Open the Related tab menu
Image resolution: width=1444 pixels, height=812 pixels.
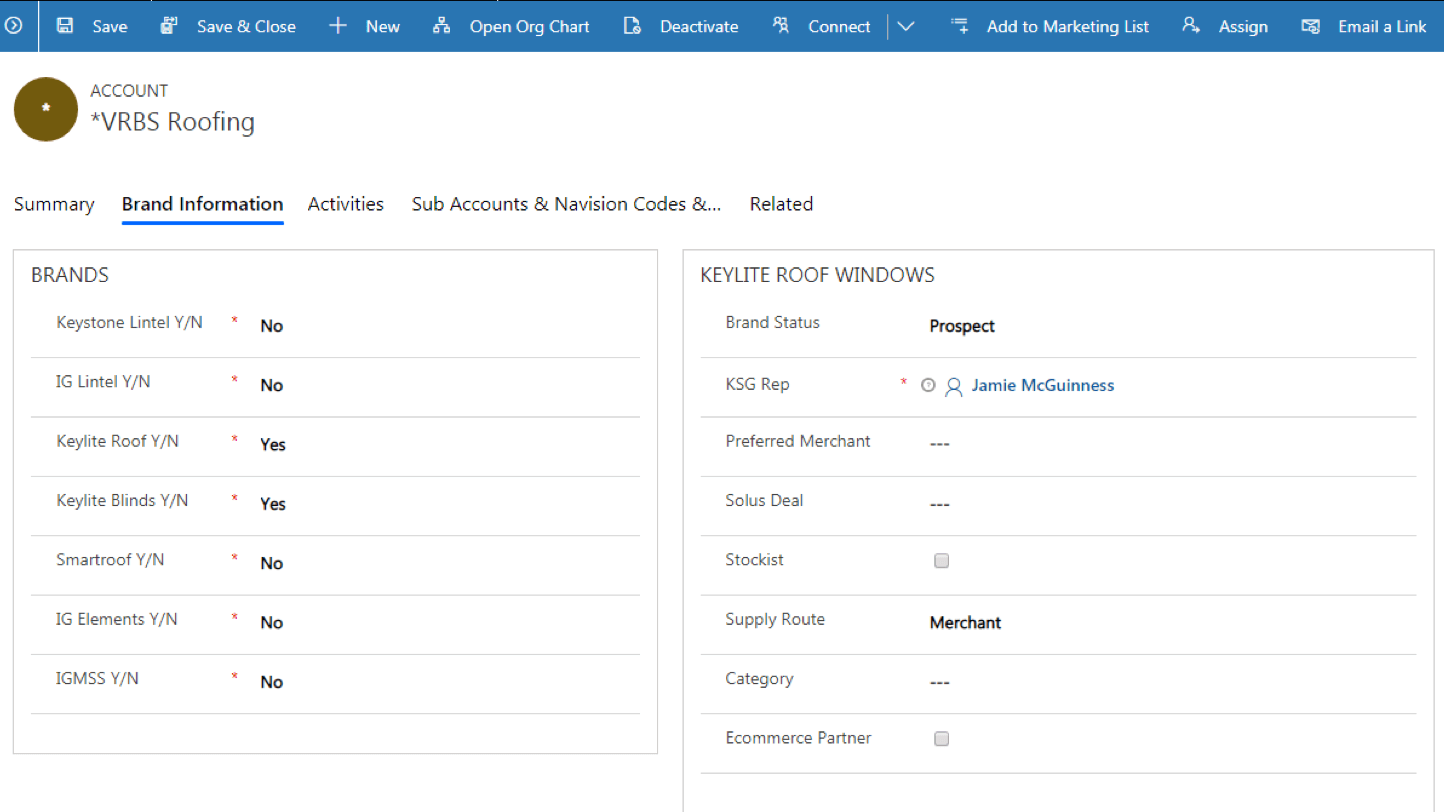tap(781, 204)
